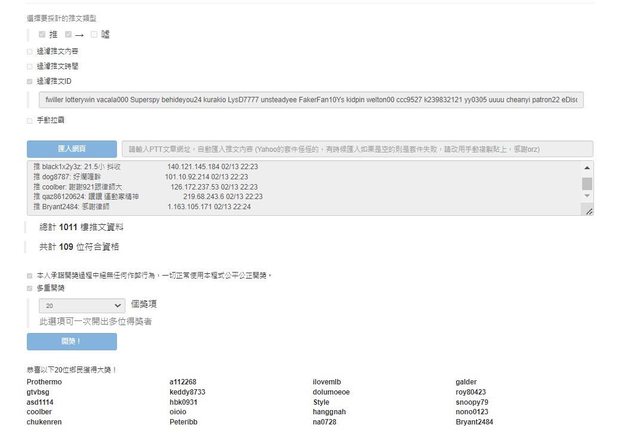Toggle the 推 push-type checkbox

42,34
